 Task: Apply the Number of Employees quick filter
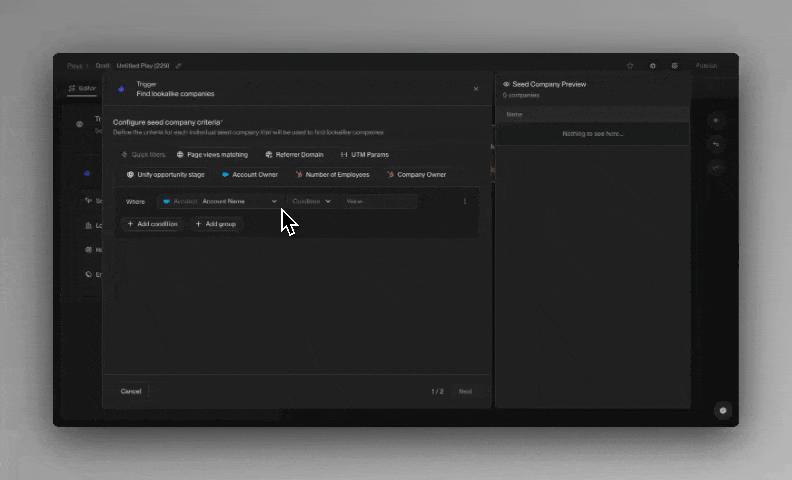point(332,174)
